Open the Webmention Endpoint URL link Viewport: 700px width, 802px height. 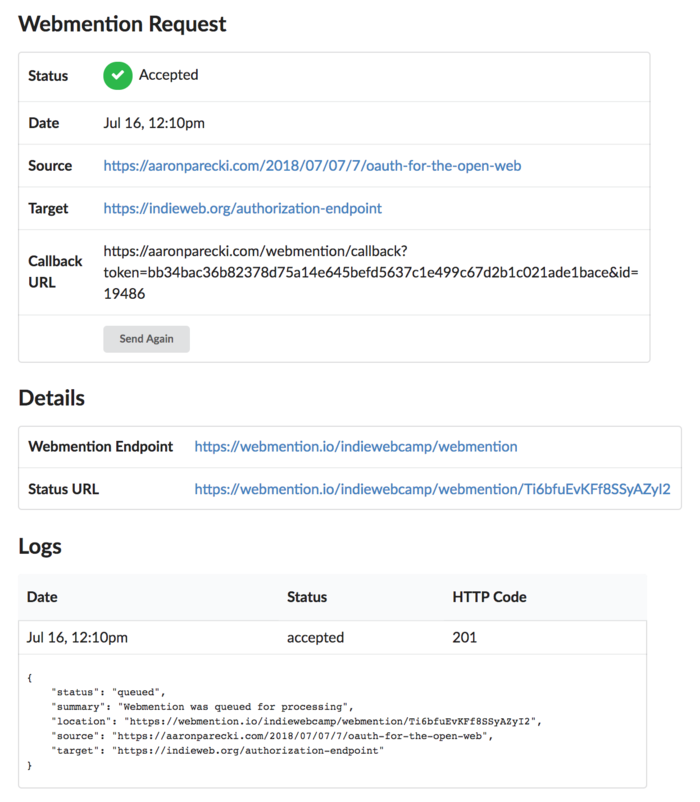click(356, 447)
